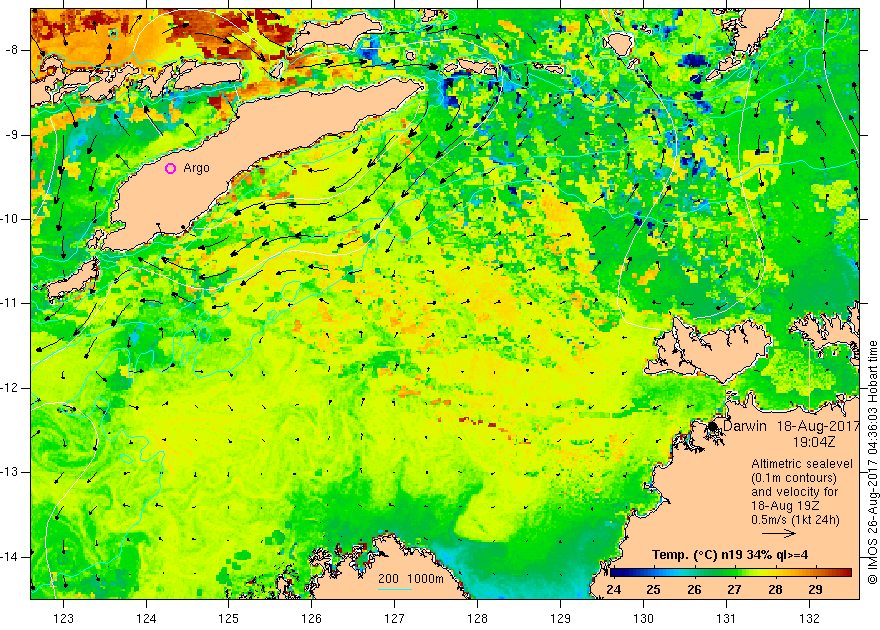Viewport: 880px width, 630px height.
Task: Click longitude label 123 on bottom axis
Action: (63, 618)
